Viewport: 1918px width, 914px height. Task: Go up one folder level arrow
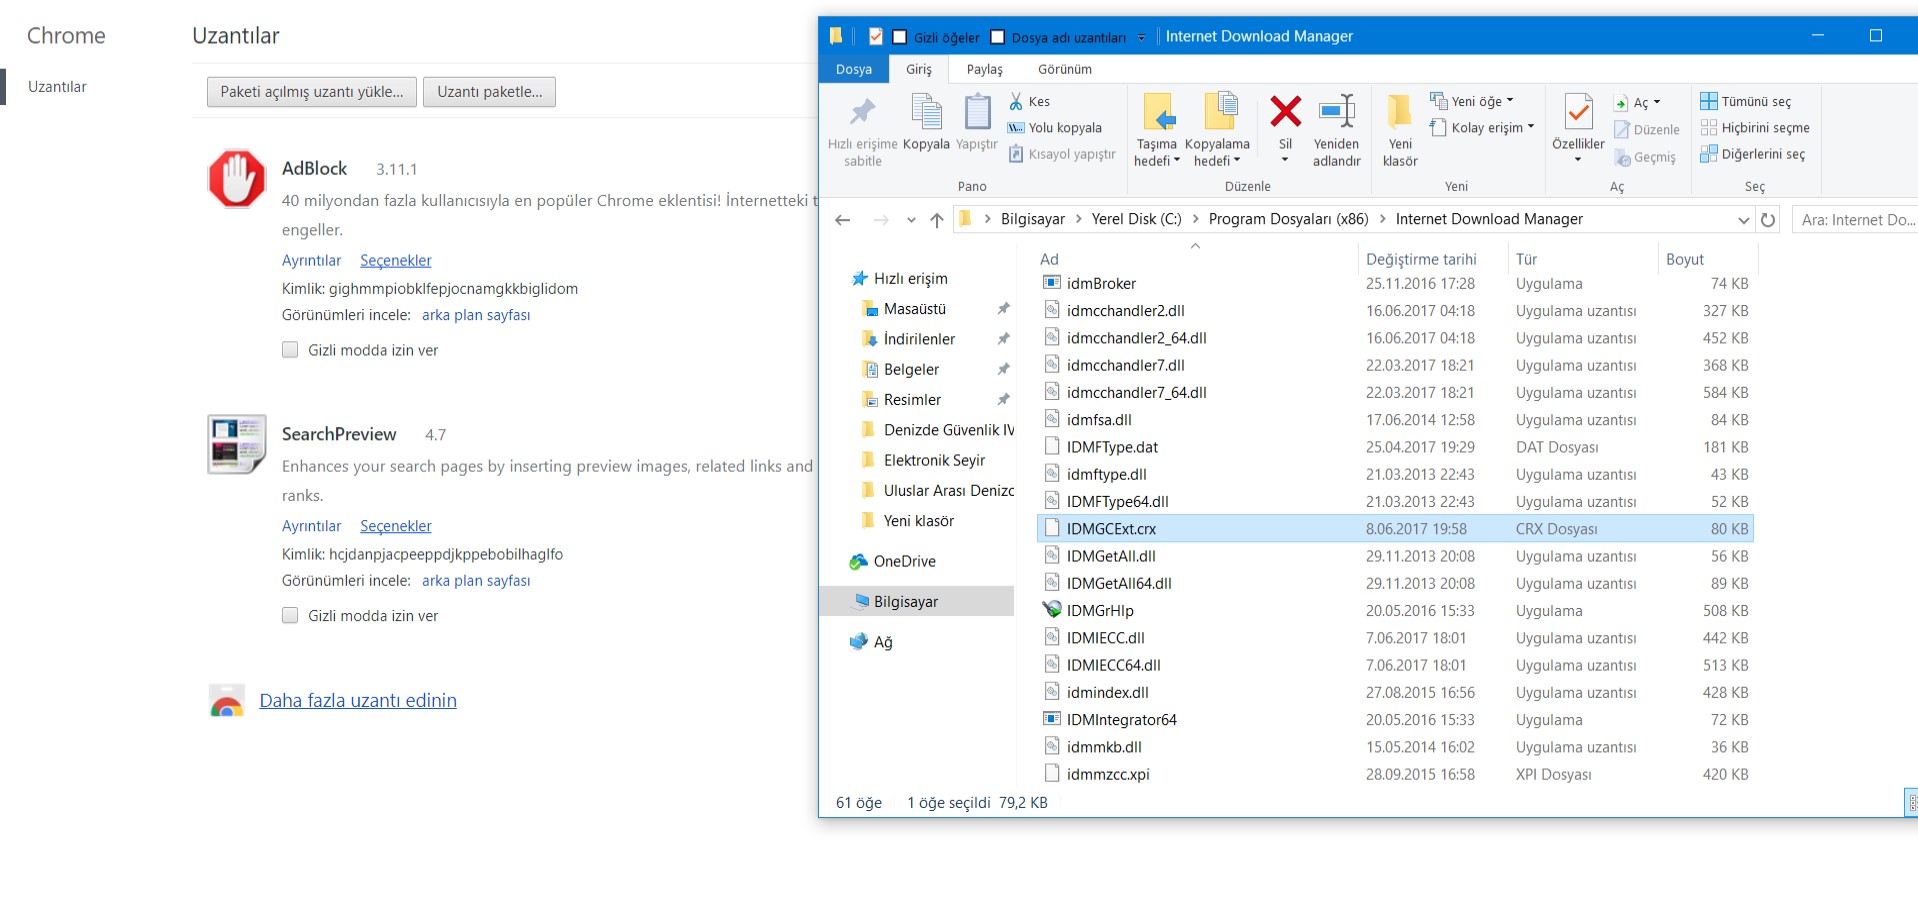tap(937, 220)
